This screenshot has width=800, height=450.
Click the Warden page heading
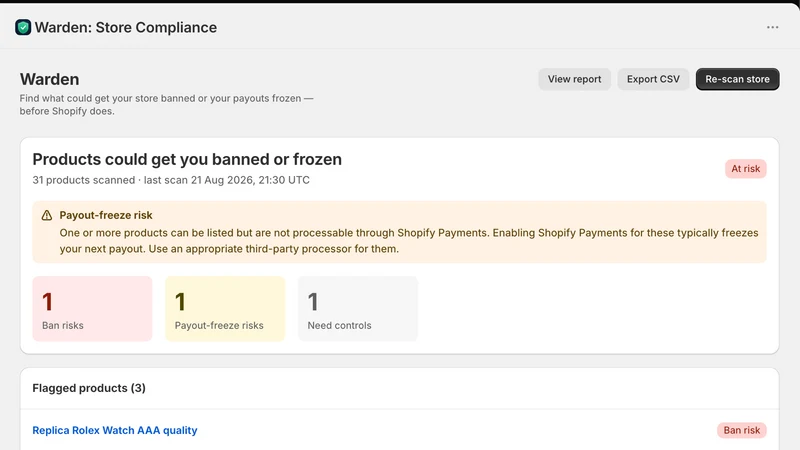coord(49,79)
